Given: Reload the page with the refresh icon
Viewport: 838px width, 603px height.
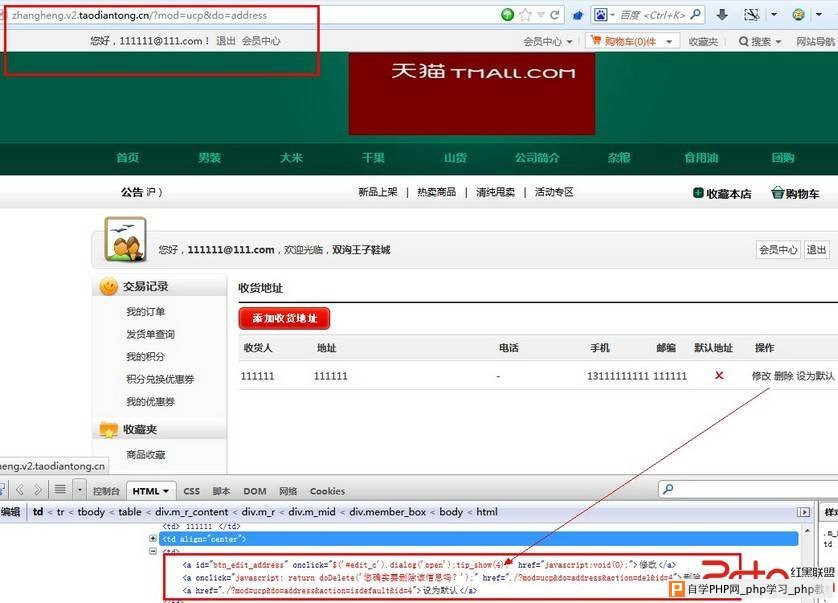Looking at the screenshot, I should coord(555,15).
